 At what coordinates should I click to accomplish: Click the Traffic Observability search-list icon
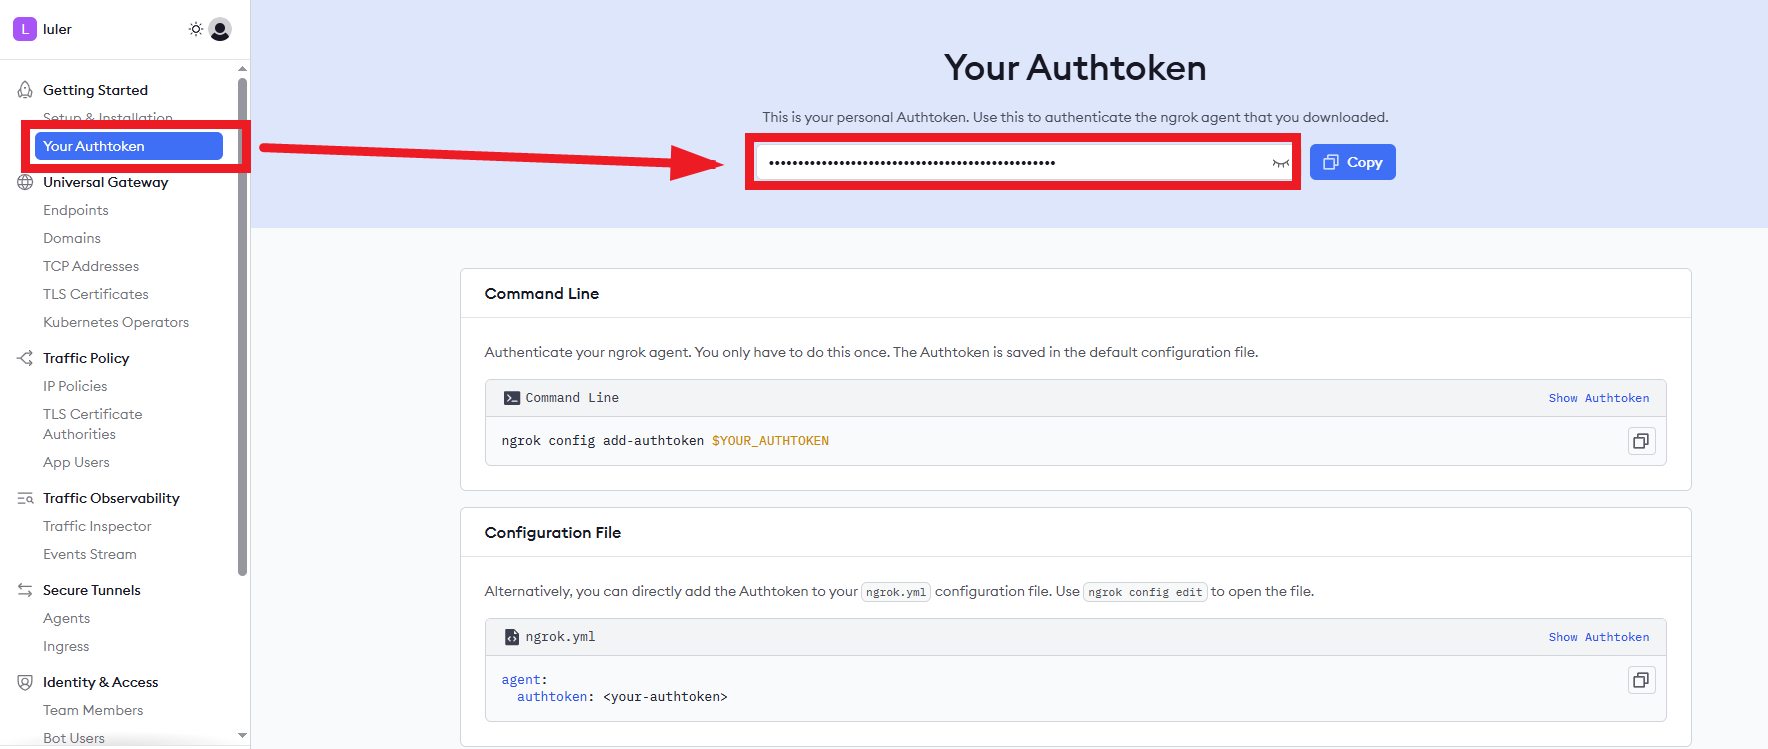25,498
